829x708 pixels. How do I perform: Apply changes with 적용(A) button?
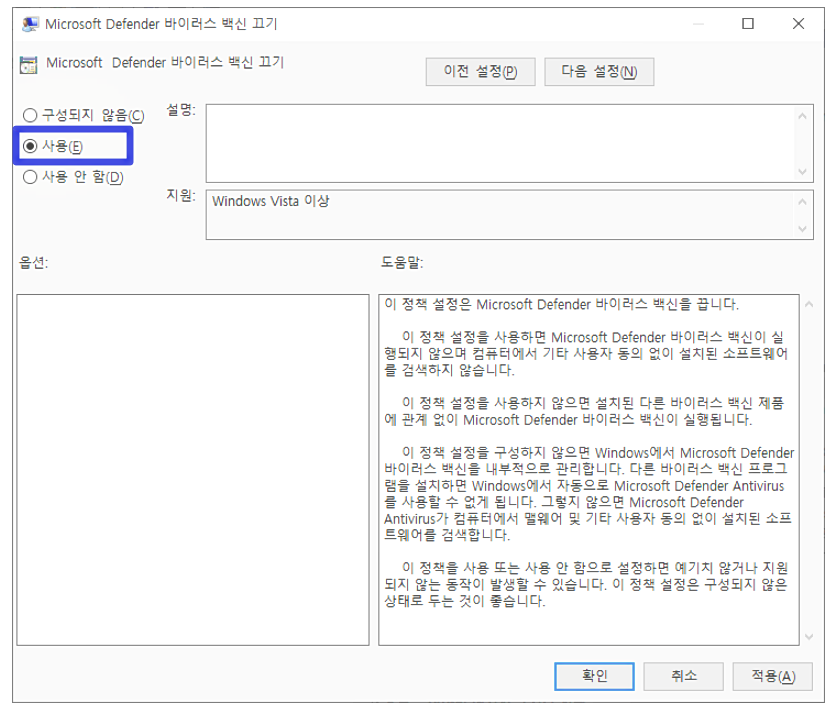[x=772, y=676]
